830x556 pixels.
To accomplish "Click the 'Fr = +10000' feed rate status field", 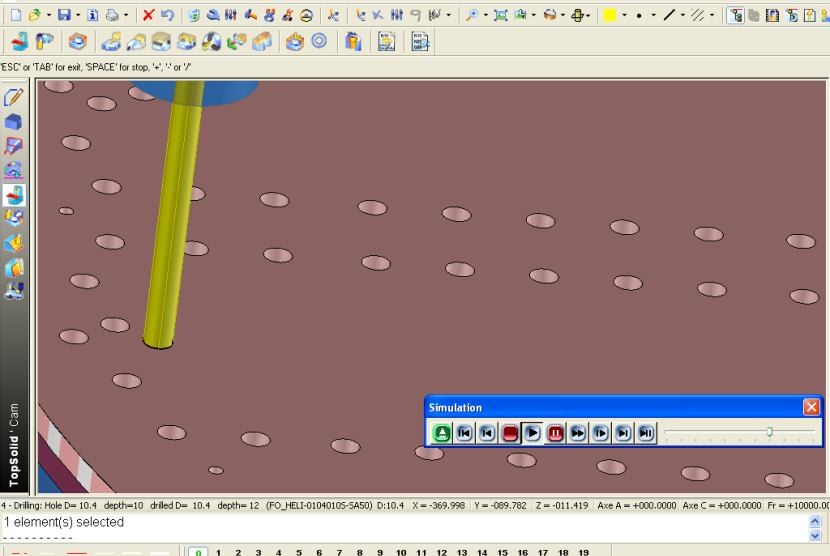I will (798, 506).
